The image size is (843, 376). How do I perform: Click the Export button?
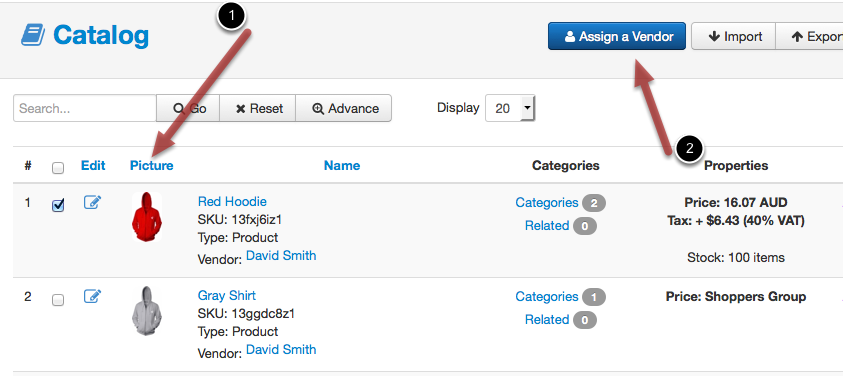point(810,37)
